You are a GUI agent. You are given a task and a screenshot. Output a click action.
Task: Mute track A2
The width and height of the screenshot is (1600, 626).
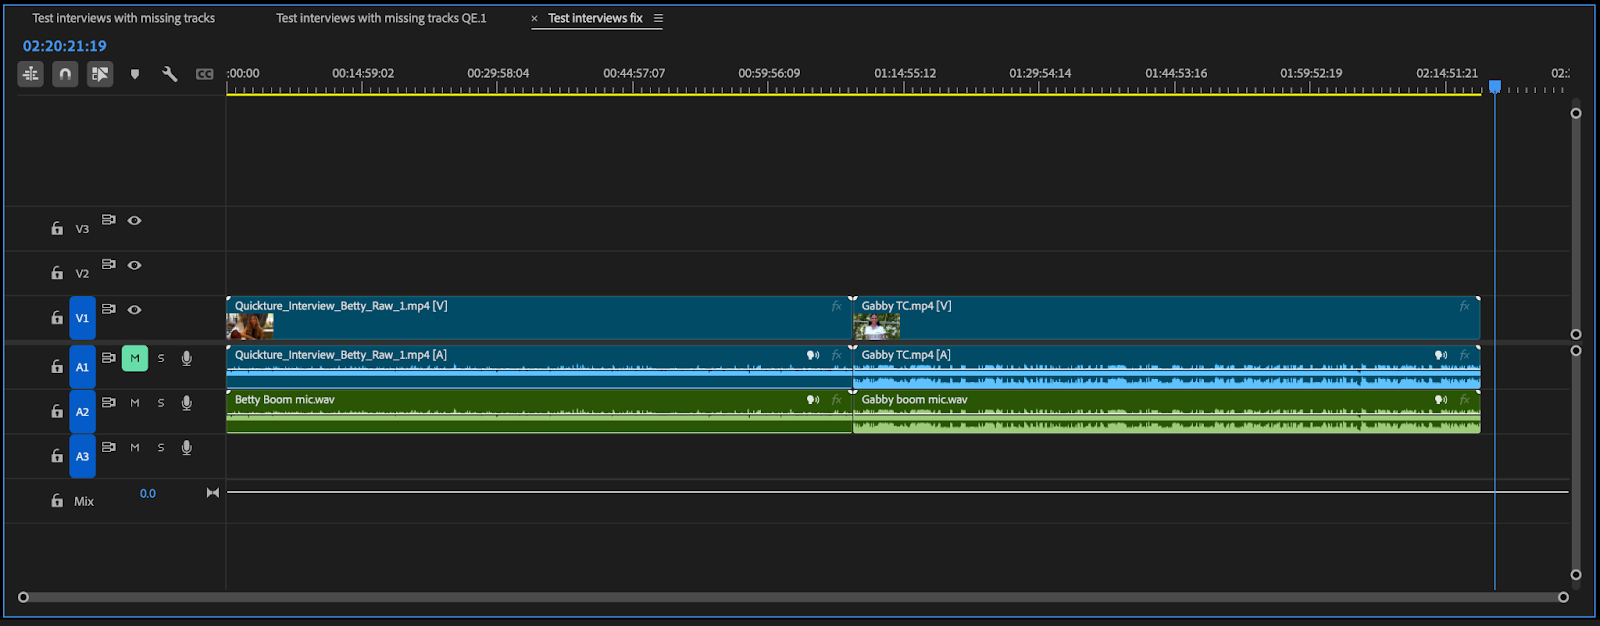(x=135, y=403)
